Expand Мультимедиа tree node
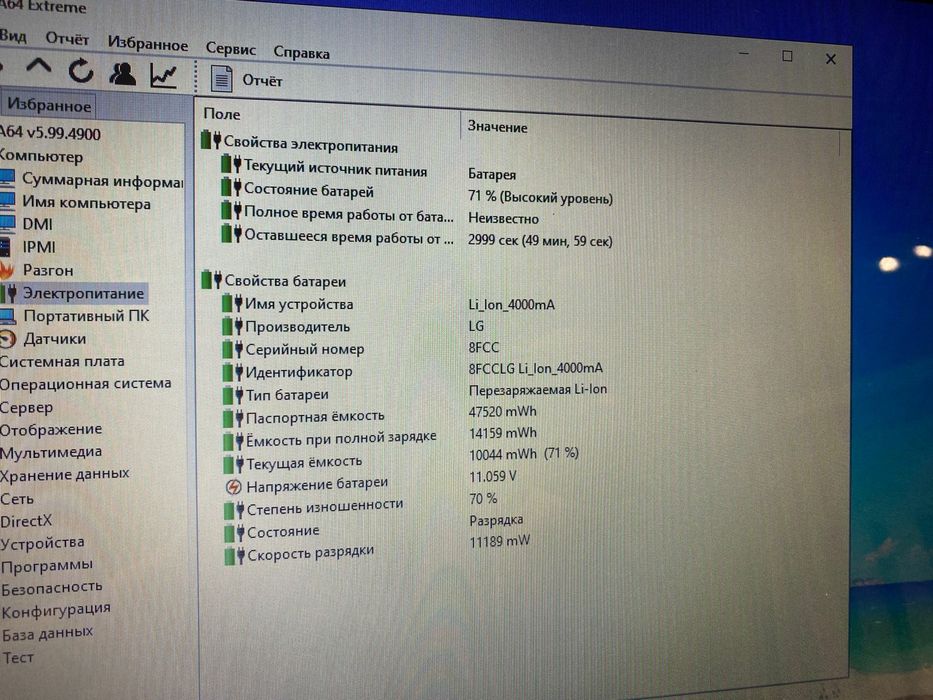 click(x=51, y=452)
